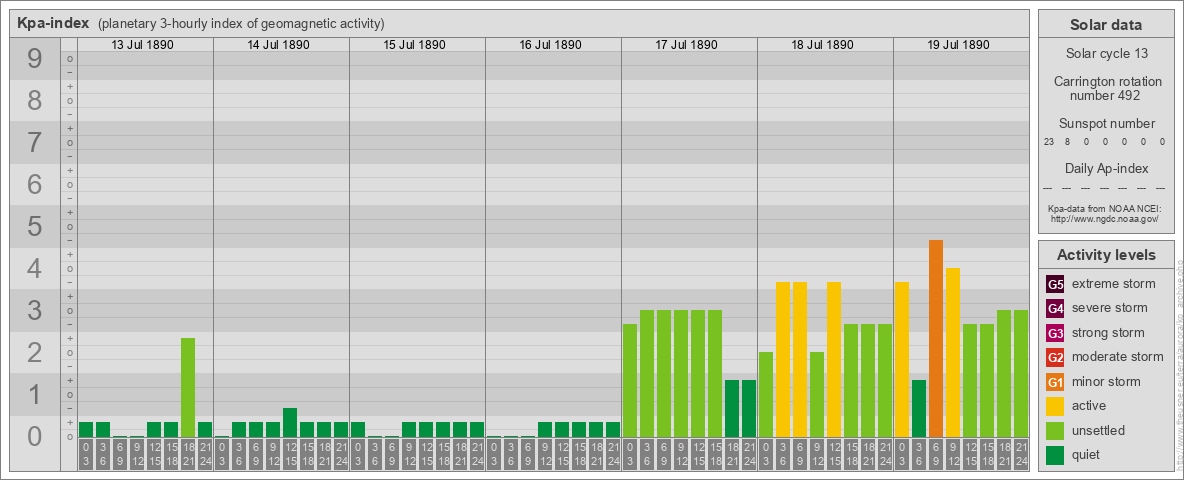1184x480 pixels.
Task: Click the 'extreme storm' legend label
Action: tap(1114, 284)
